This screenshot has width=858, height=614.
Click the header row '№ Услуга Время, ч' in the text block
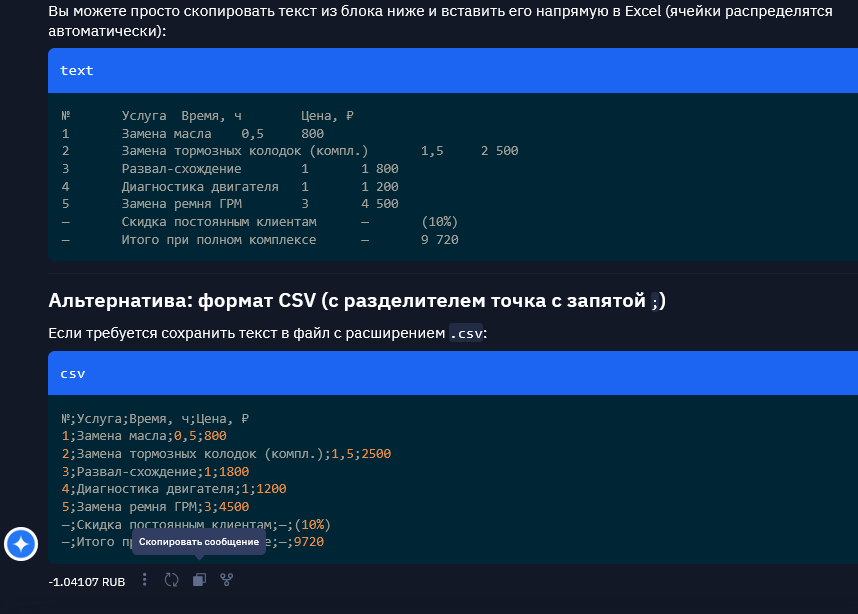click(x=207, y=116)
